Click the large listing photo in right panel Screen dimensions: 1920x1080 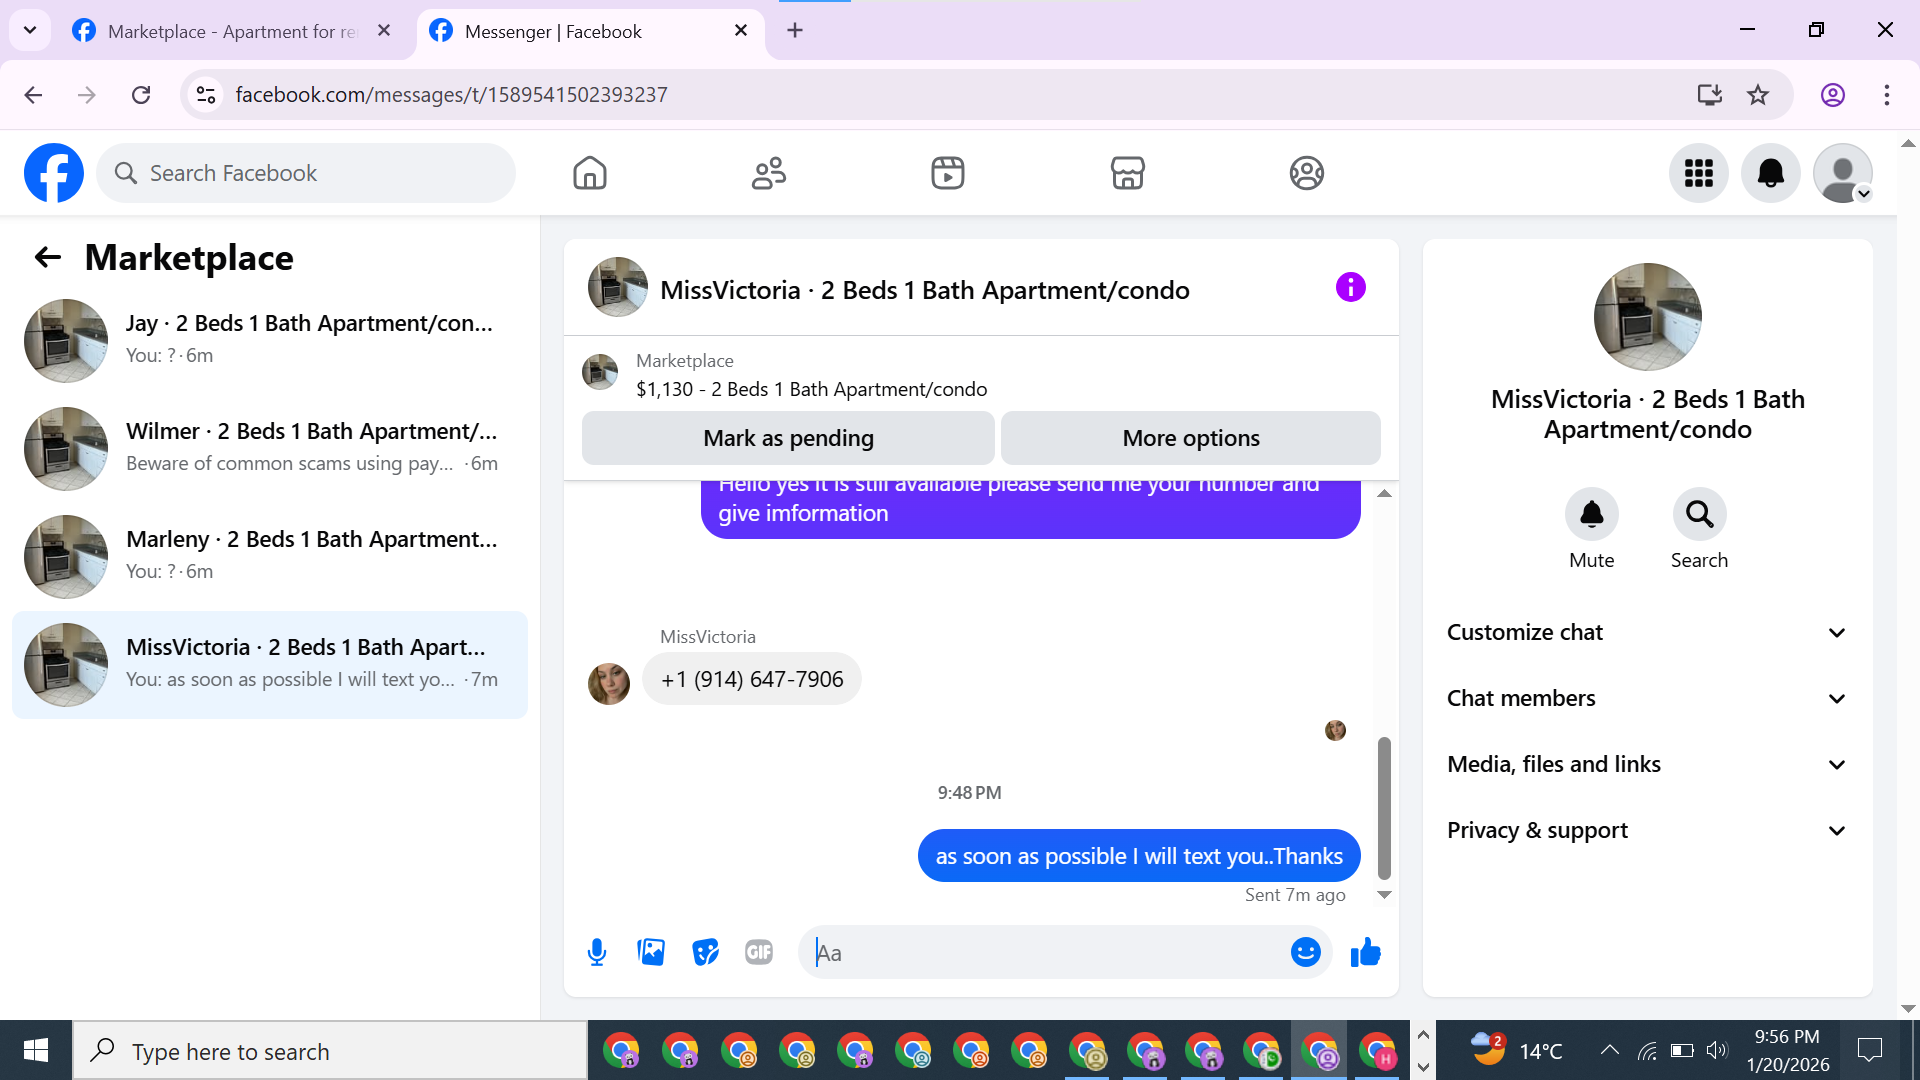[x=1647, y=317]
